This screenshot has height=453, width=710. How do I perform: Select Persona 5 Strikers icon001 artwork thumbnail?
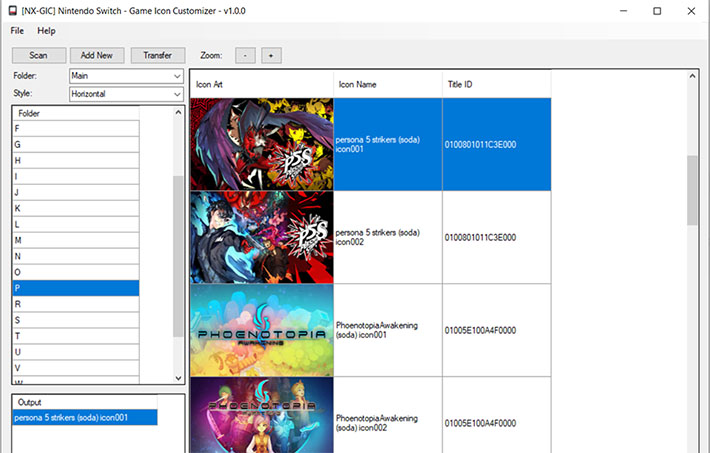[262, 144]
